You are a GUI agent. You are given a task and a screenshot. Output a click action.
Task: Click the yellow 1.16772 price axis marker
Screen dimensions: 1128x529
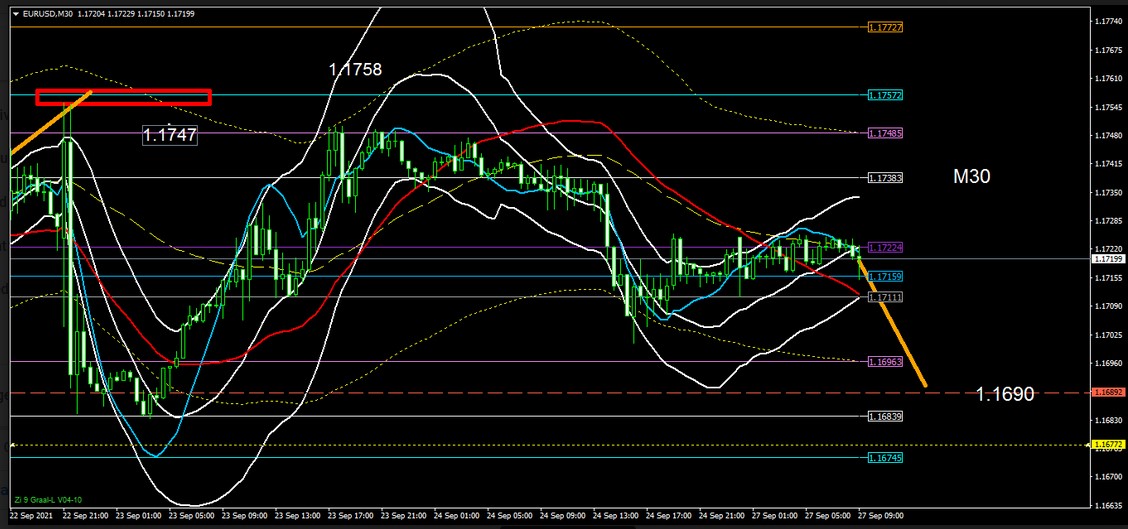coord(1108,444)
